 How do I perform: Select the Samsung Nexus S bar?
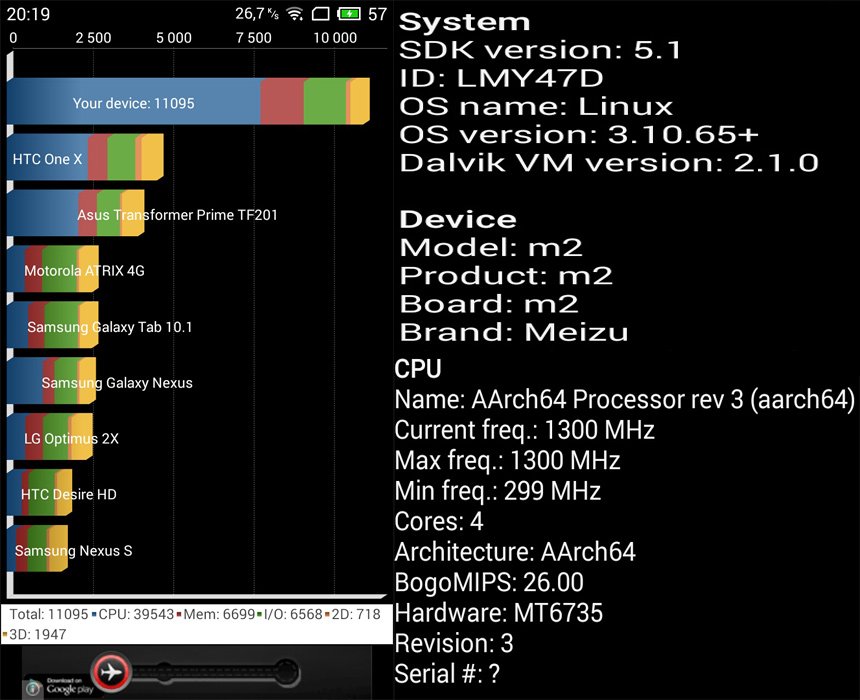37,549
